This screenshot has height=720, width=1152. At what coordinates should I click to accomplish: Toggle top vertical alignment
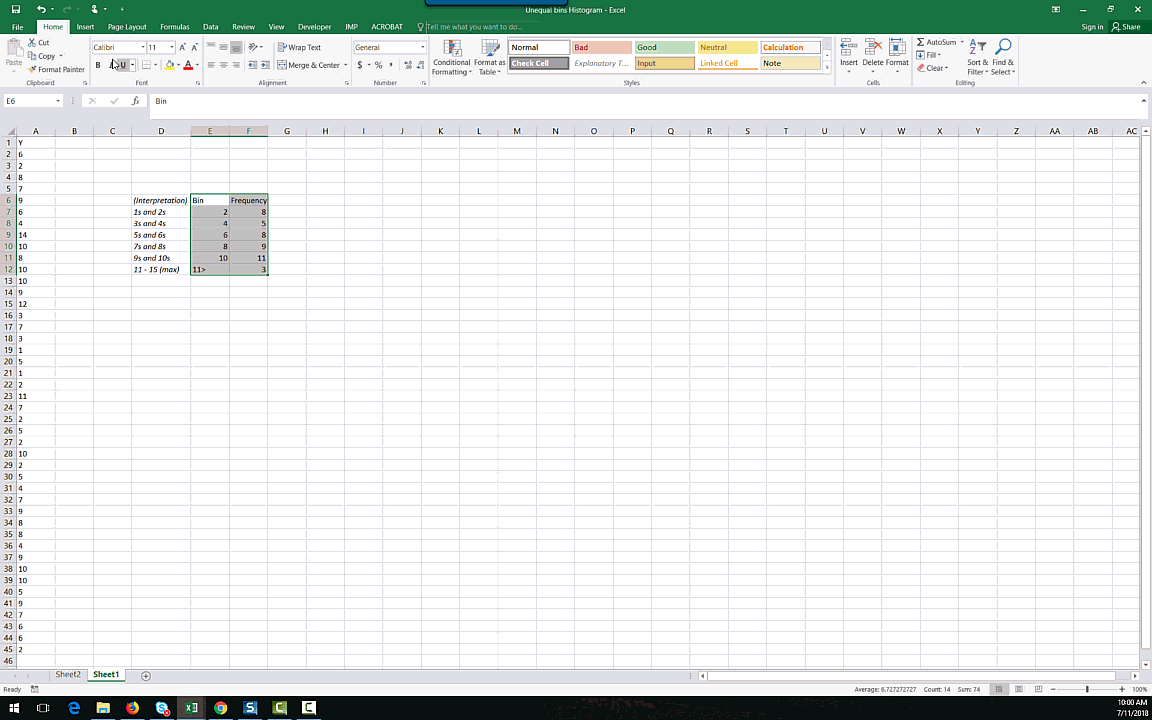tap(211, 47)
